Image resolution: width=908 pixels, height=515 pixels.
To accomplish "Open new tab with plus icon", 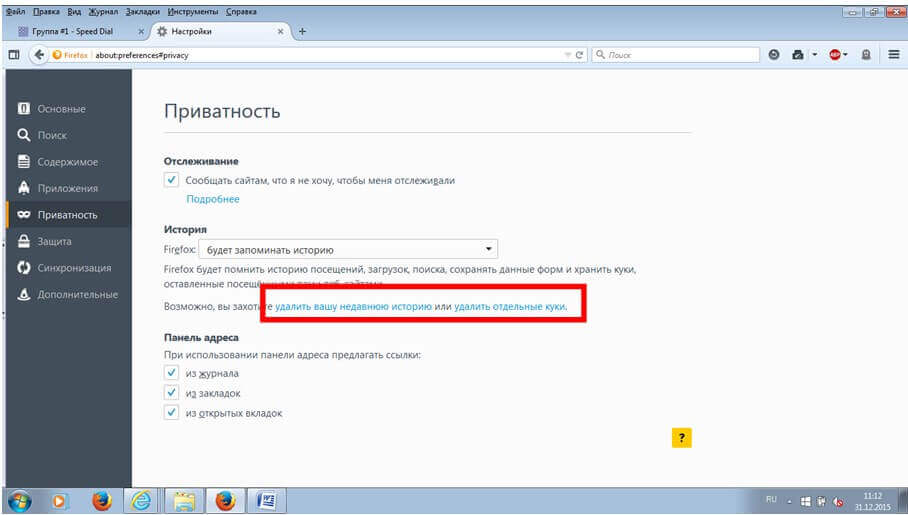I will click(x=303, y=31).
